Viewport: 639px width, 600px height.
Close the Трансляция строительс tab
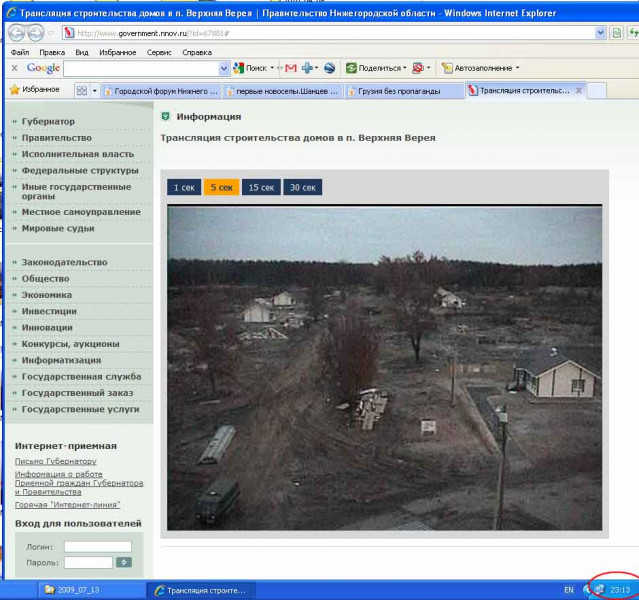(579, 90)
